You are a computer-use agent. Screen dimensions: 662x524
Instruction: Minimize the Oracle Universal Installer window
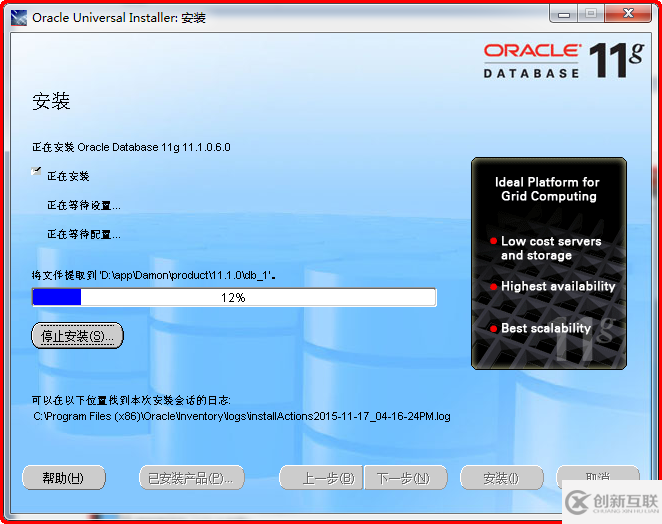pyautogui.click(x=564, y=14)
